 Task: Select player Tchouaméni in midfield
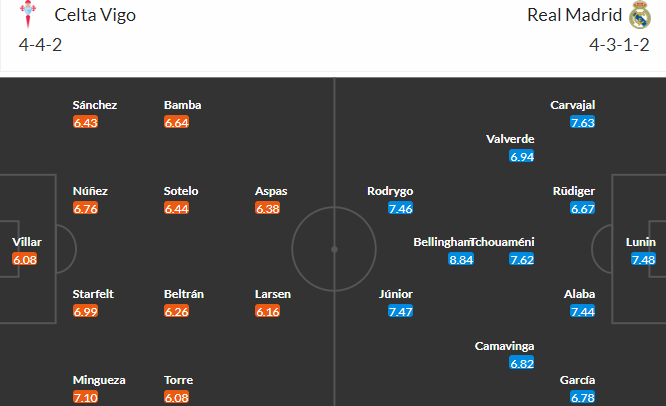coord(503,242)
